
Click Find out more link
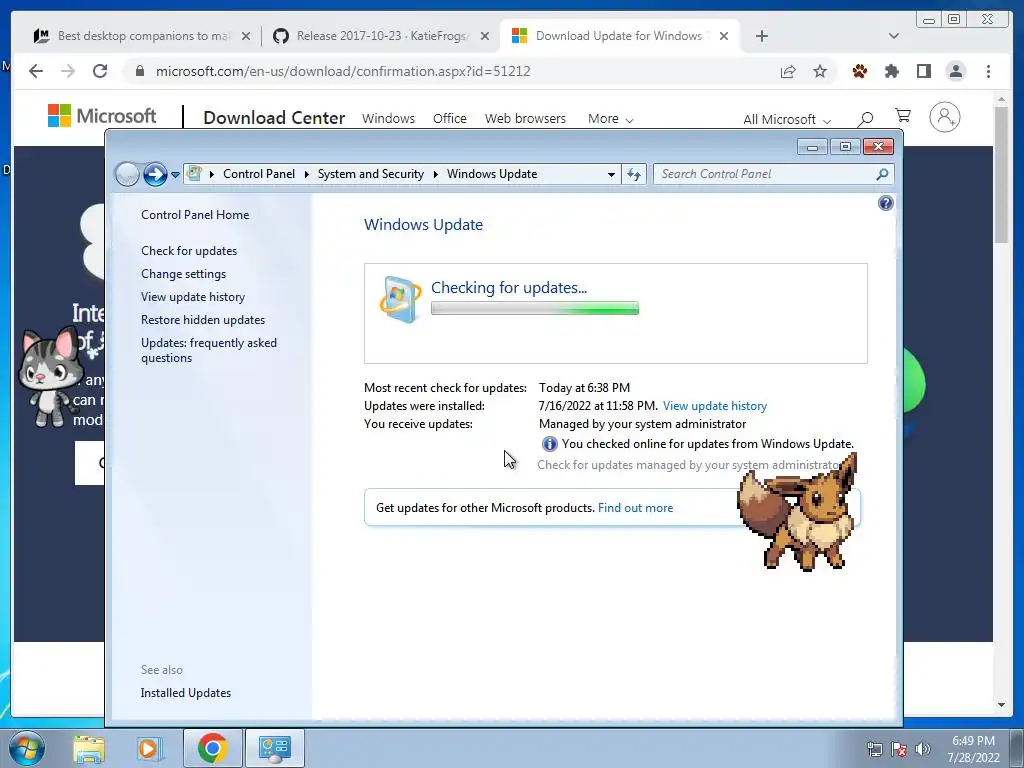tap(635, 508)
